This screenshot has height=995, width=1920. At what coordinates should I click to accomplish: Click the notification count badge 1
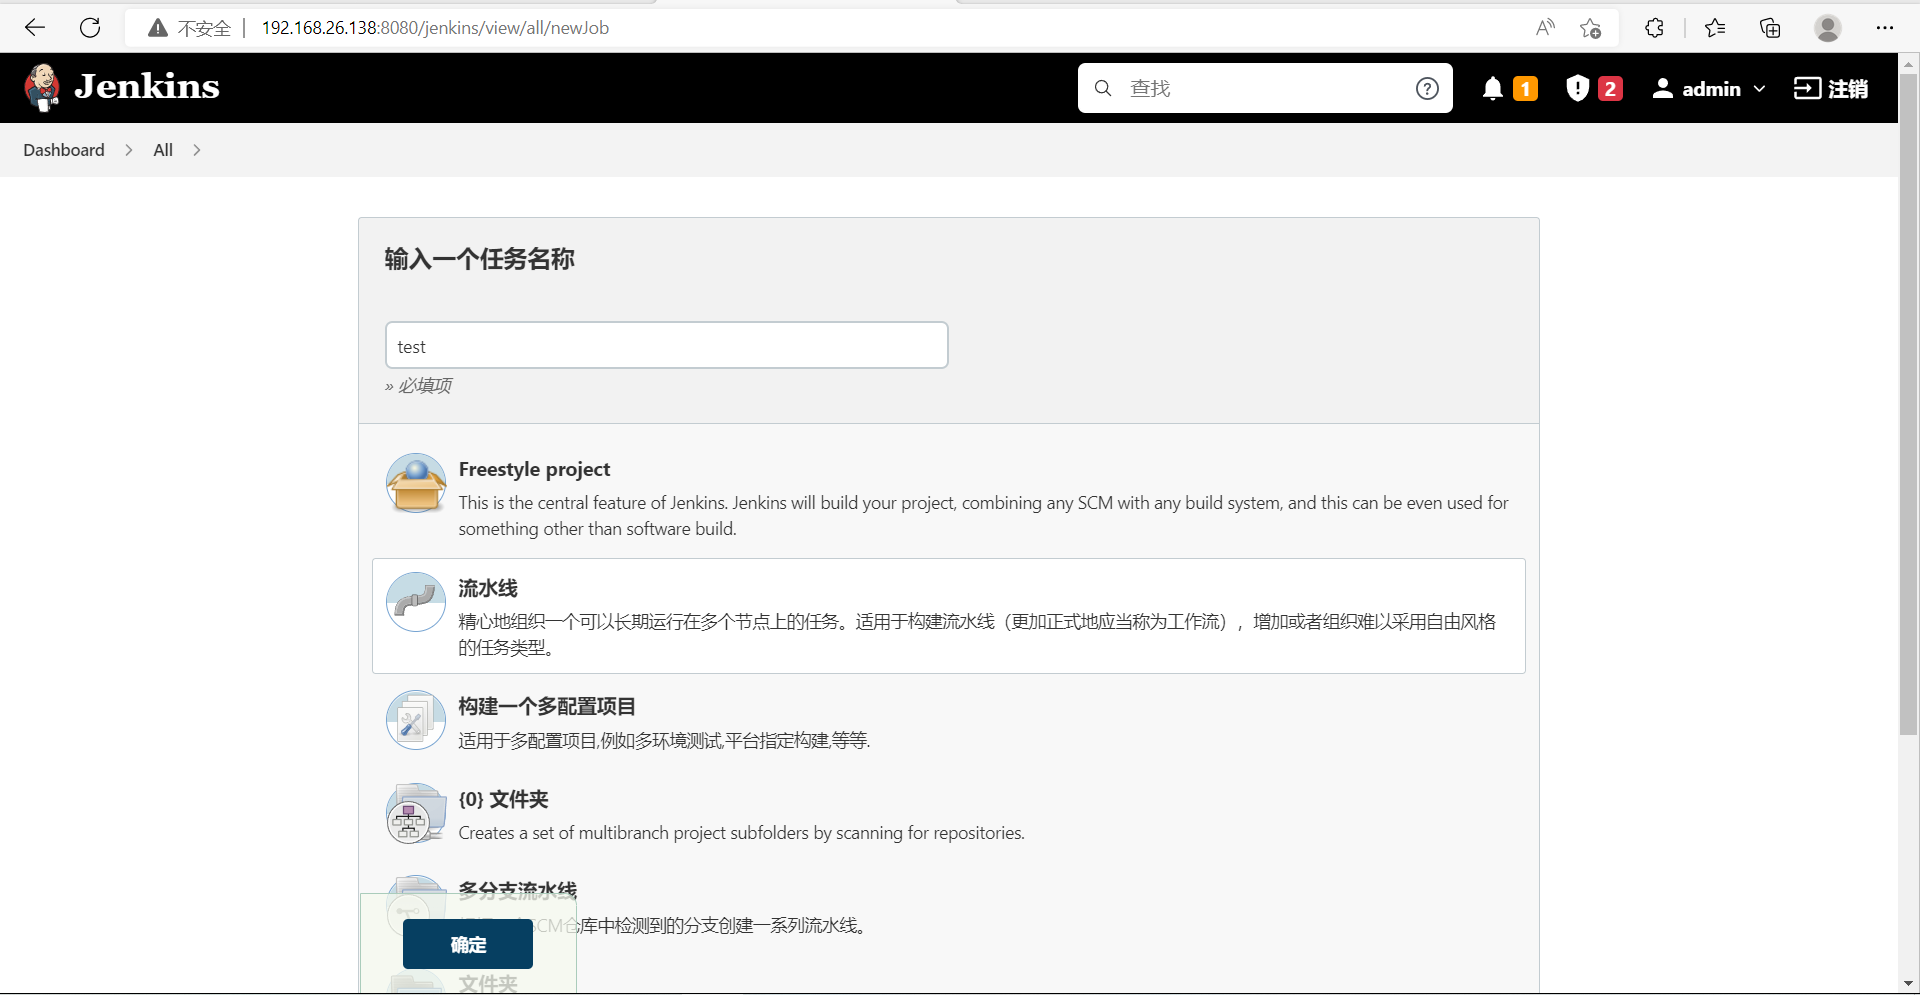1525,89
